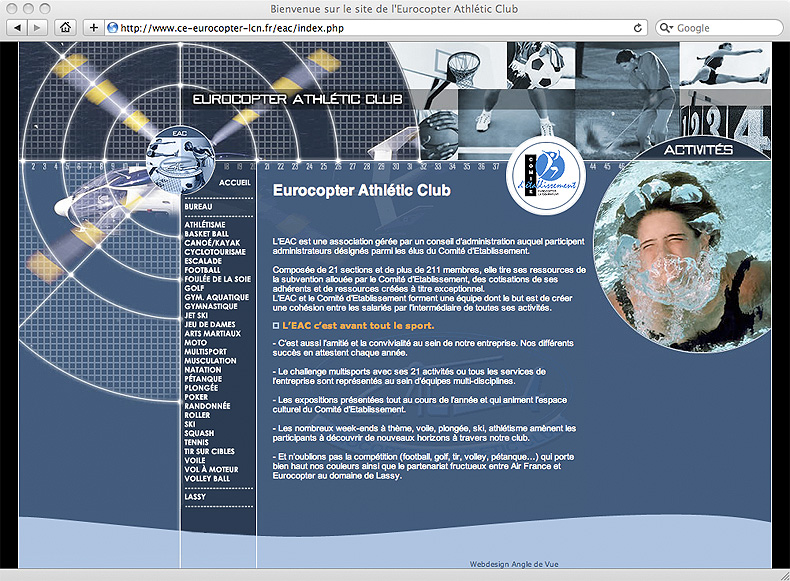Go to PLONGÉE section
Viewport: 790px width, 581px height.
pyautogui.click(x=201, y=388)
